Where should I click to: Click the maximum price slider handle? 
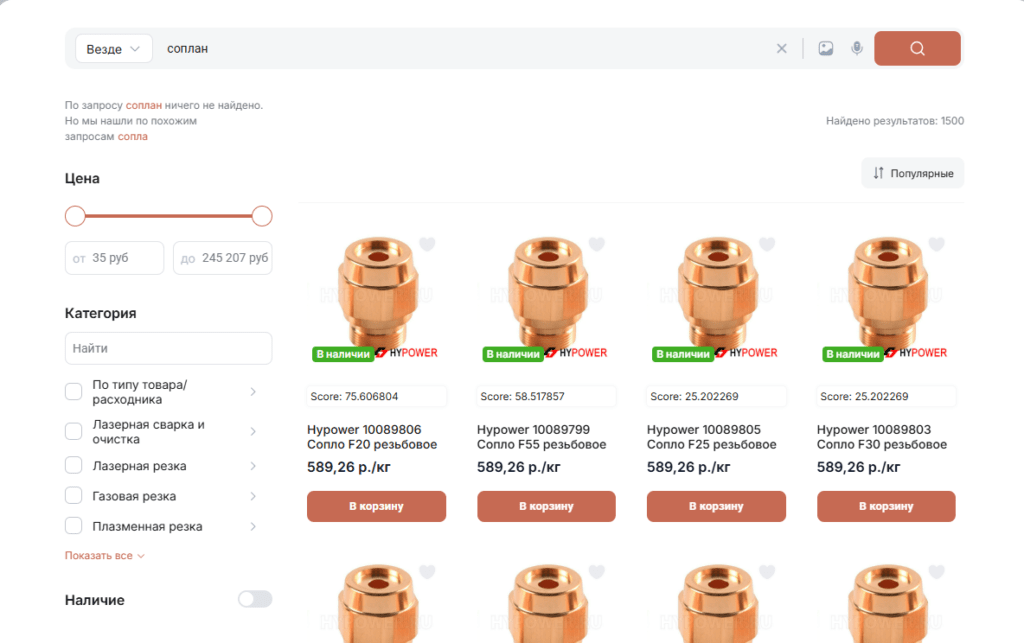pyautogui.click(x=262, y=216)
